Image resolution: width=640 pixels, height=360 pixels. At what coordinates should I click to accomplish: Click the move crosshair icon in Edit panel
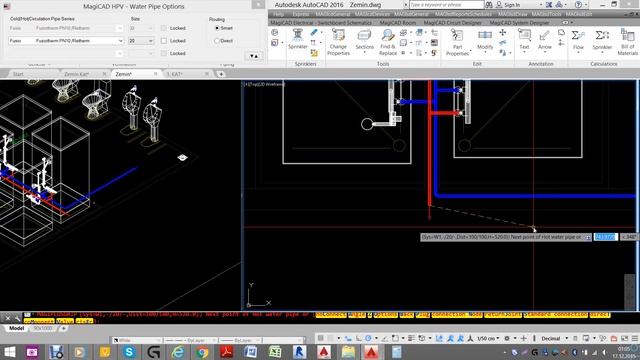[x=502, y=32]
